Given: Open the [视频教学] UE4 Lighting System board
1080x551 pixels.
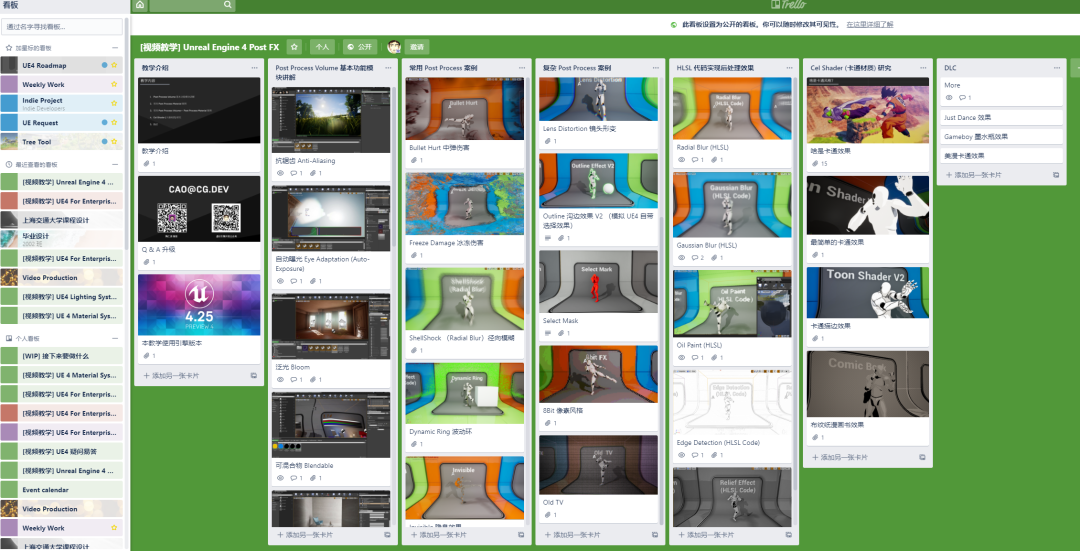Looking at the screenshot, I should click(62, 297).
